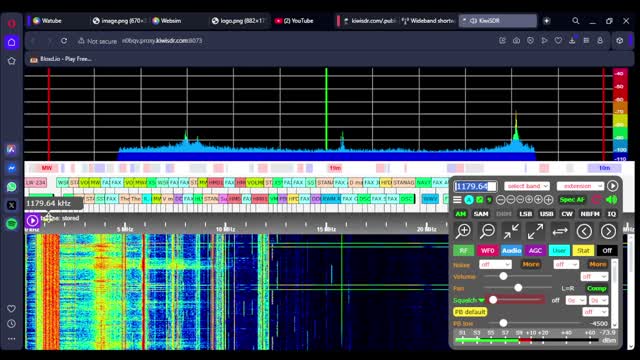Open the bookmarks star in the Opera sidebar
The width and height of the screenshot is (640, 360).
(x=11, y=61)
